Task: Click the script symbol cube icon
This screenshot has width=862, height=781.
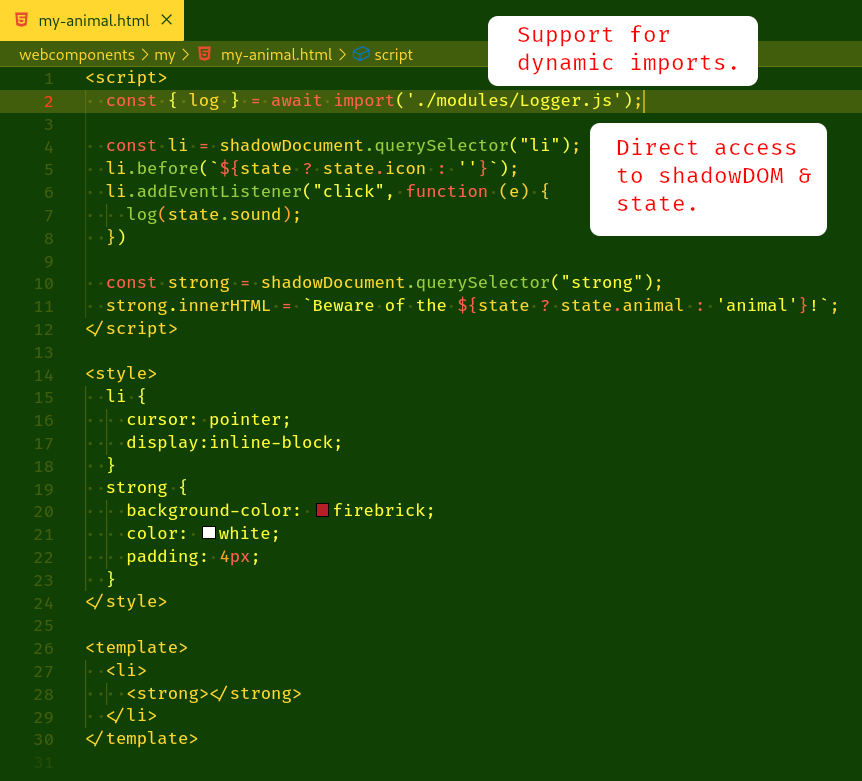Action: pos(361,54)
